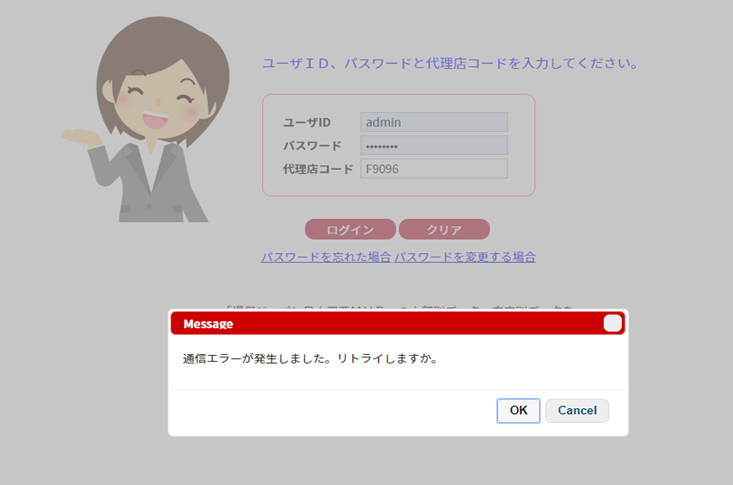
Task: Click the ユーザID label
Action: (x=306, y=122)
